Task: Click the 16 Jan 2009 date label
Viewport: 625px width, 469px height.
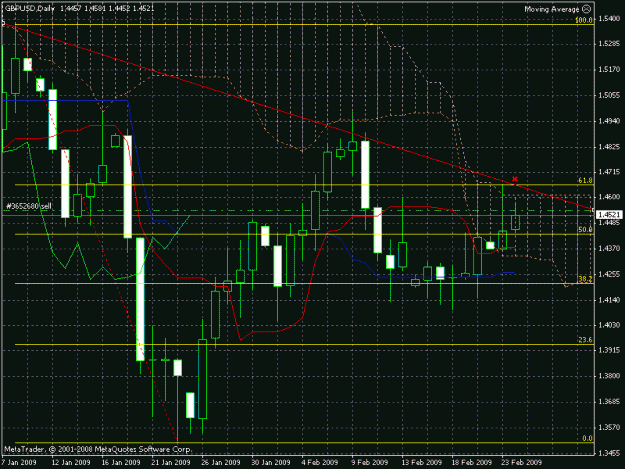Action: pos(121,462)
